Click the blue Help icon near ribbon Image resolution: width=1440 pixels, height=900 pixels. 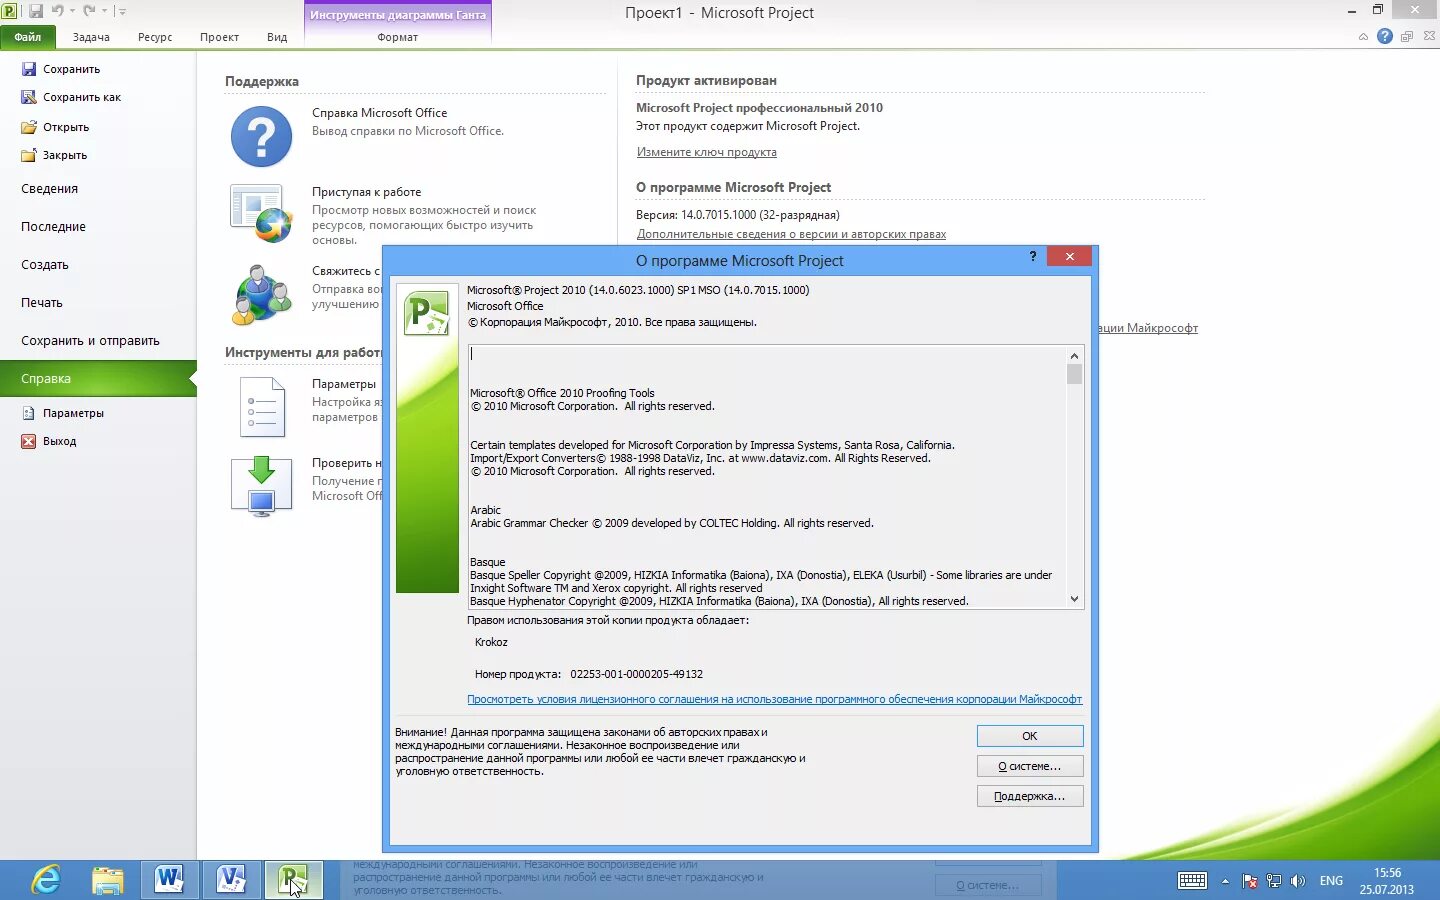coord(1385,36)
